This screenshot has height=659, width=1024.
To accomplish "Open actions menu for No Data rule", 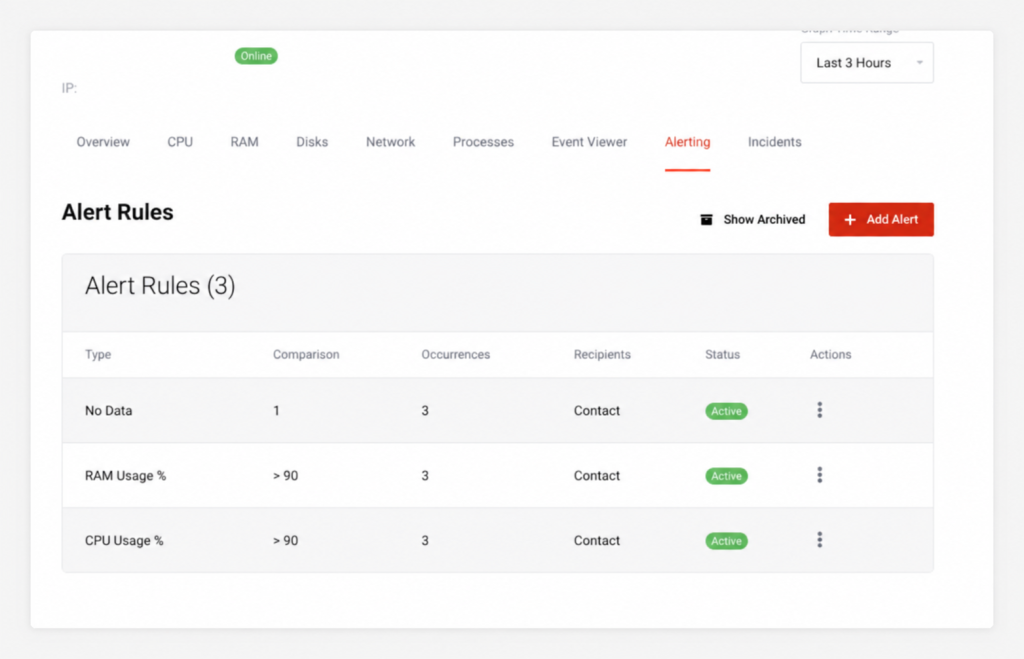I will tap(820, 410).
